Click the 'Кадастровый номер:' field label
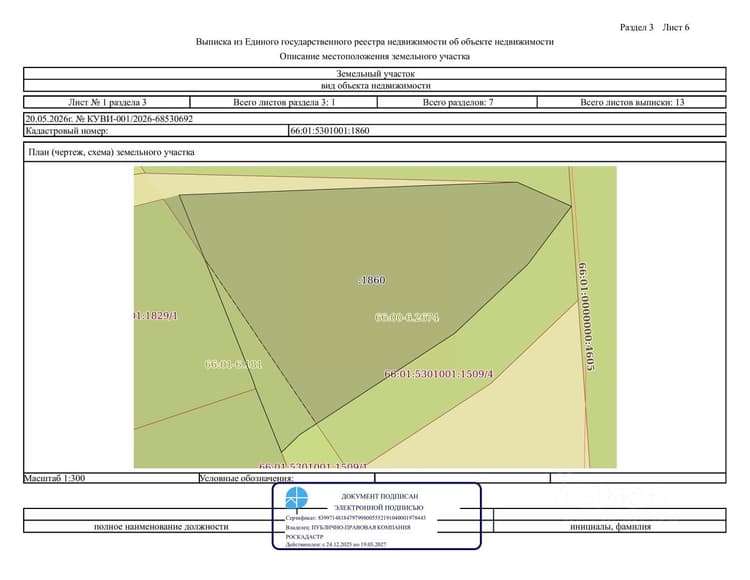 [67, 131]
